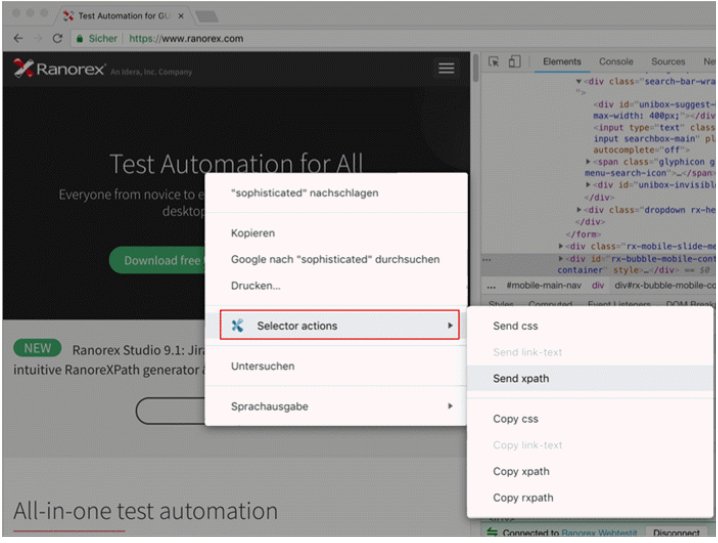Click the DevTools inspect element picker icon
The height and width of the screenshot is (543, 718).
point(494,62)
